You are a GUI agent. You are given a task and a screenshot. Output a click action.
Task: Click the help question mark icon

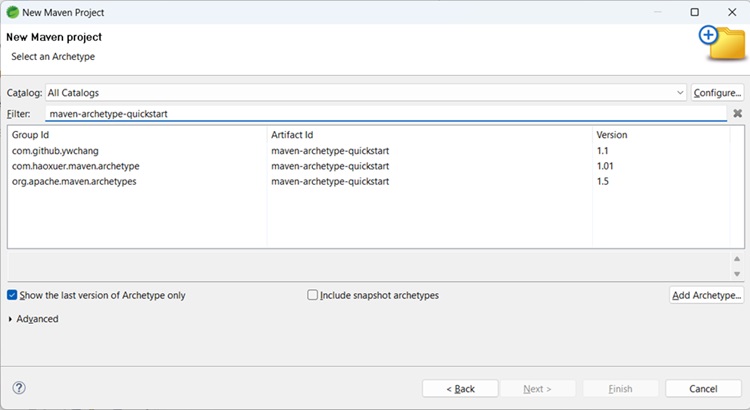point(19,388)
